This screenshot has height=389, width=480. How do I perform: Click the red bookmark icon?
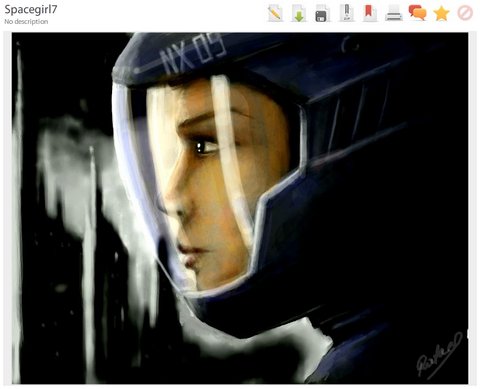tap(370, 14)
